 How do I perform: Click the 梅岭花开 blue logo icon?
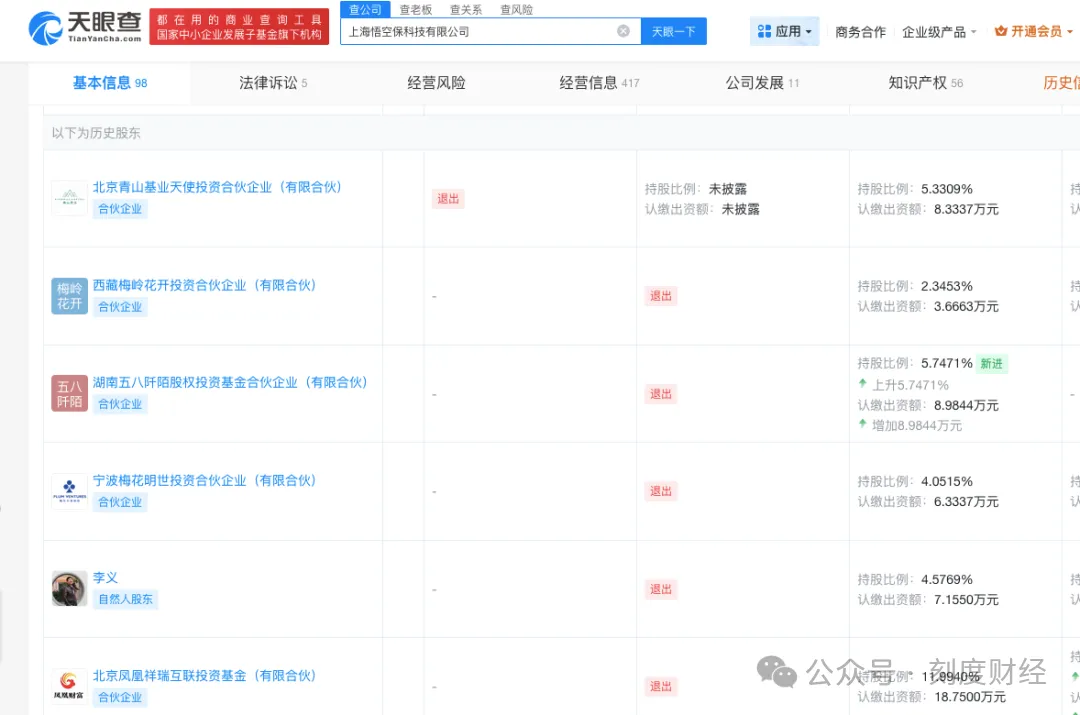point(70,296)
